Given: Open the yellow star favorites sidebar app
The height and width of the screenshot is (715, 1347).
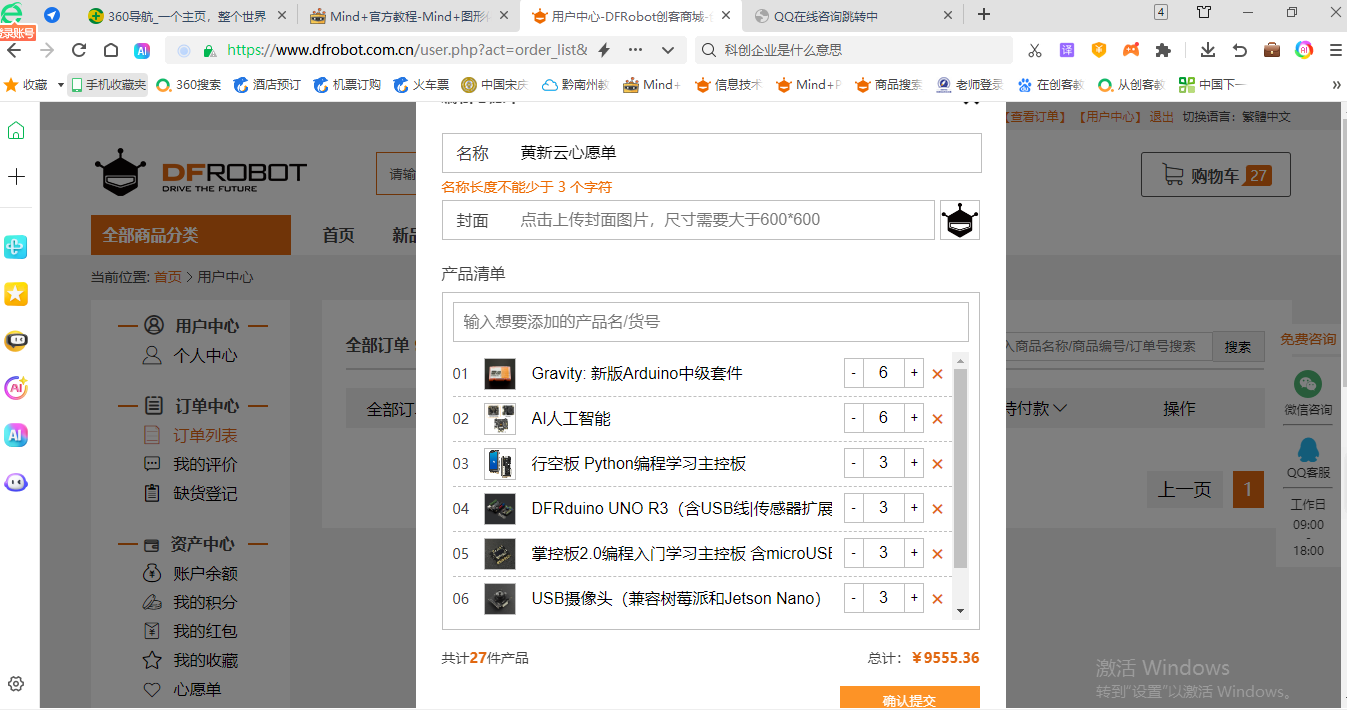Looking at the screenshot, I should coord(16,293).
